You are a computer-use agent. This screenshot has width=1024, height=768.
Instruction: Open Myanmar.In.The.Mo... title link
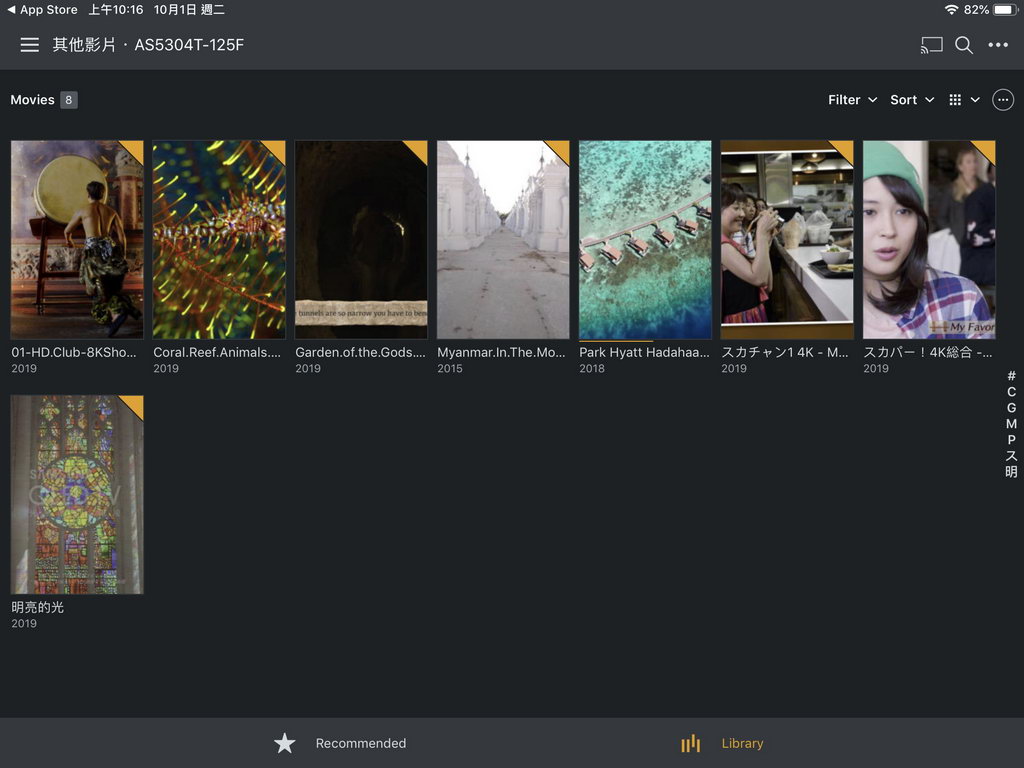pyautogui.click(x=501, y=352)
